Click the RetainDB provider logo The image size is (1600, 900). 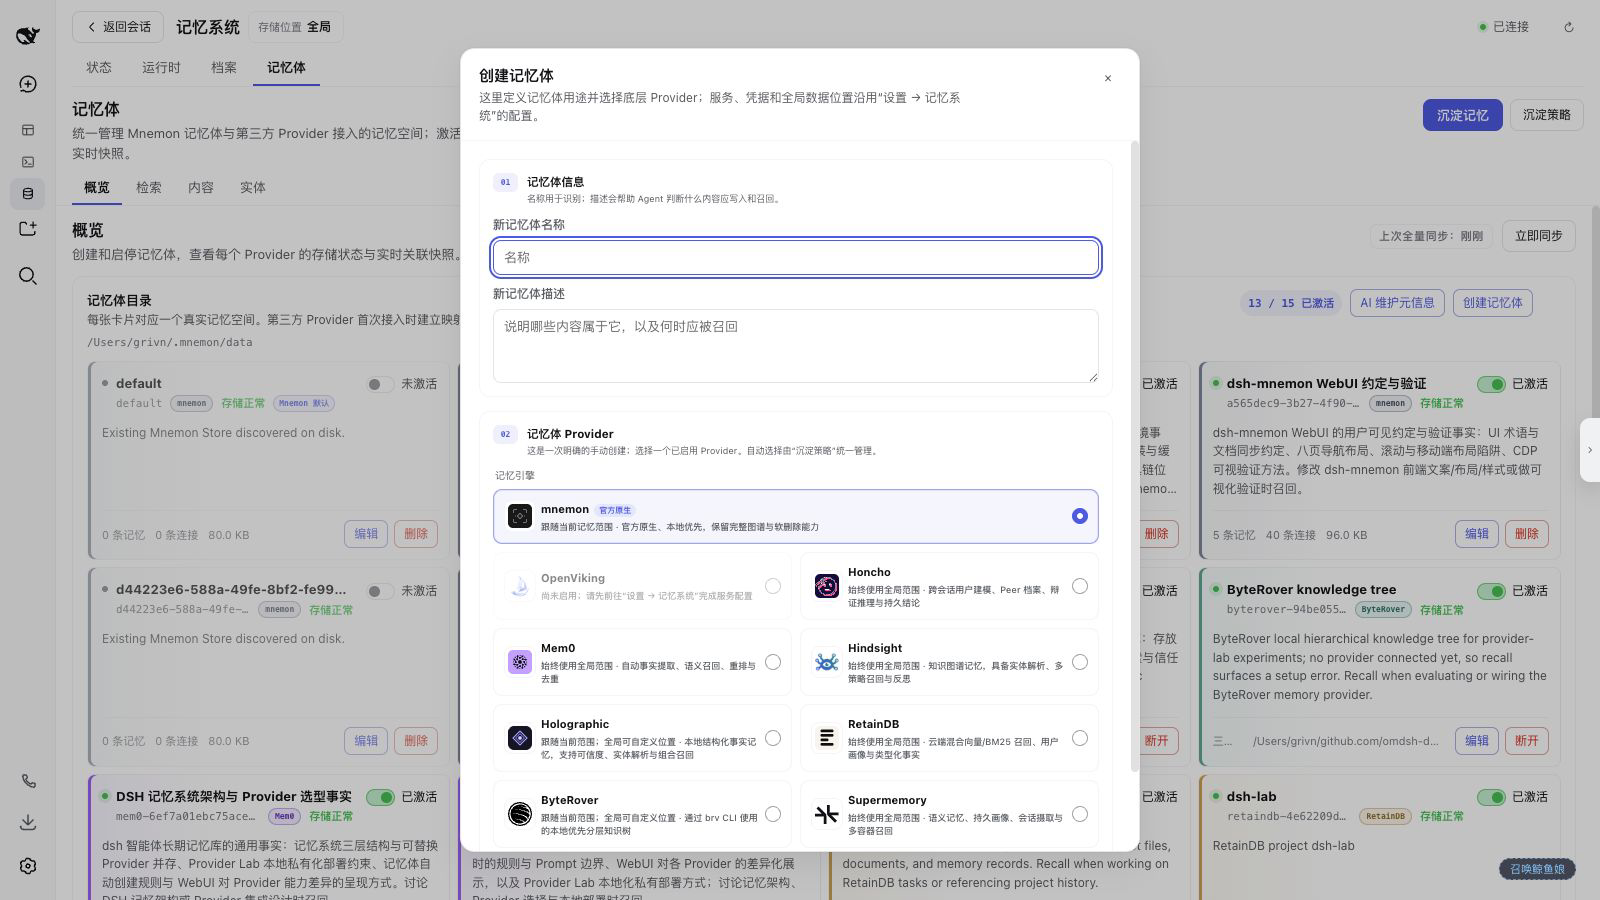tap(827, 738)
